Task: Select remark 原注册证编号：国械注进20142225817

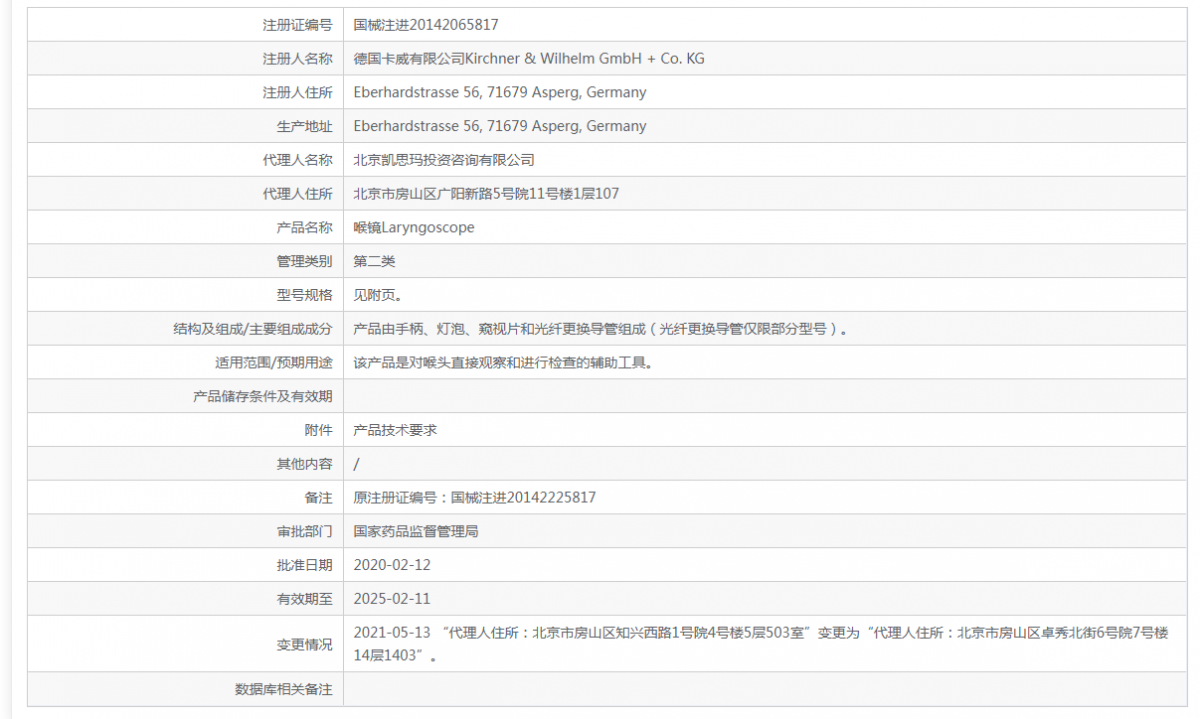Action: (x=475, y=497)
